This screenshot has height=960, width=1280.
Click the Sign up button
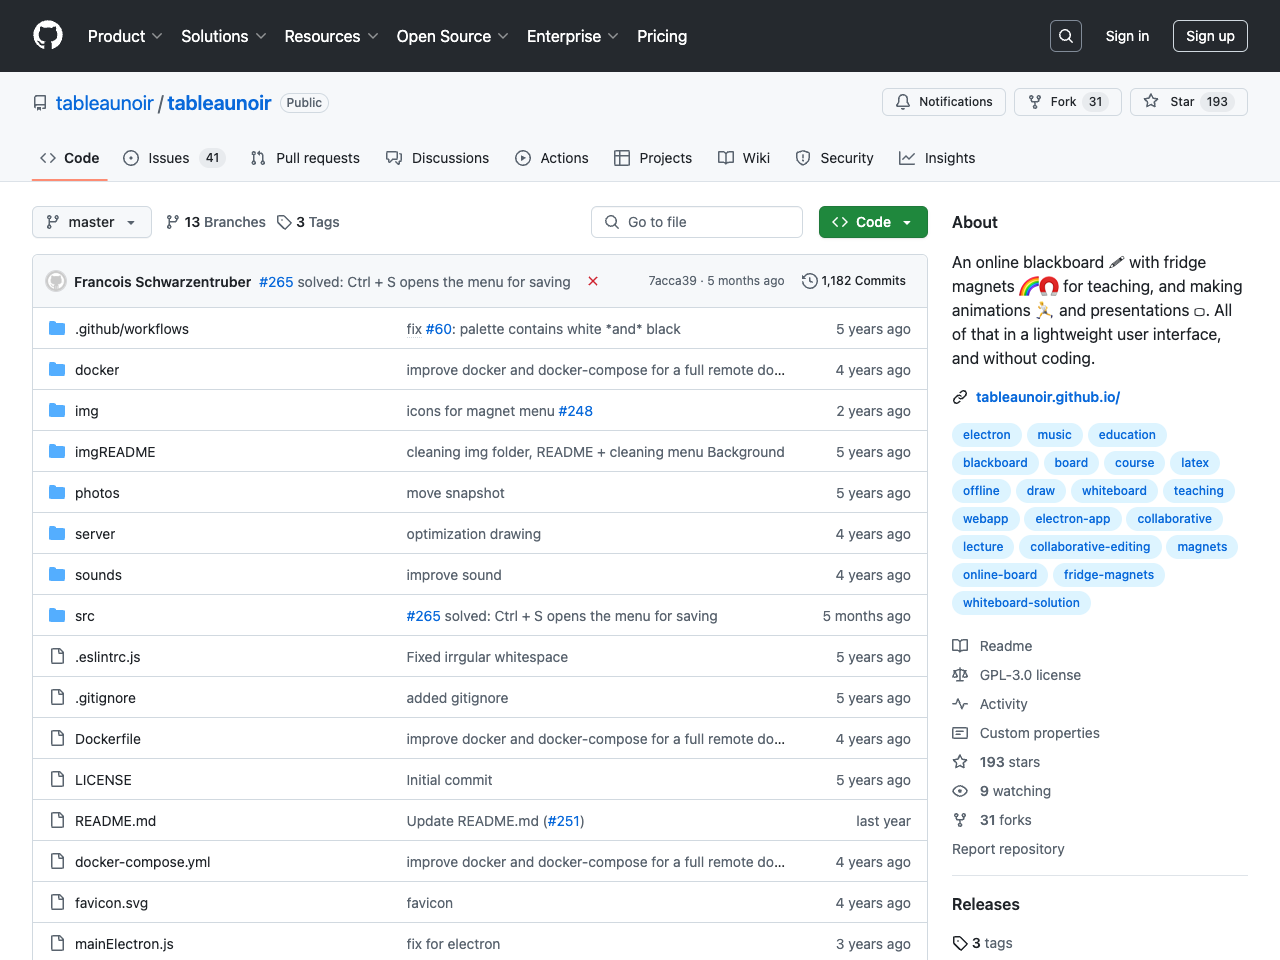(1210, 36)
